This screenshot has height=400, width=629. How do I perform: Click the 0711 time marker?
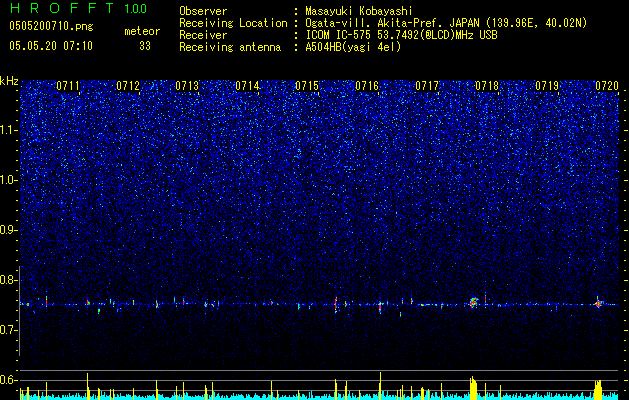tap(68, 86)
